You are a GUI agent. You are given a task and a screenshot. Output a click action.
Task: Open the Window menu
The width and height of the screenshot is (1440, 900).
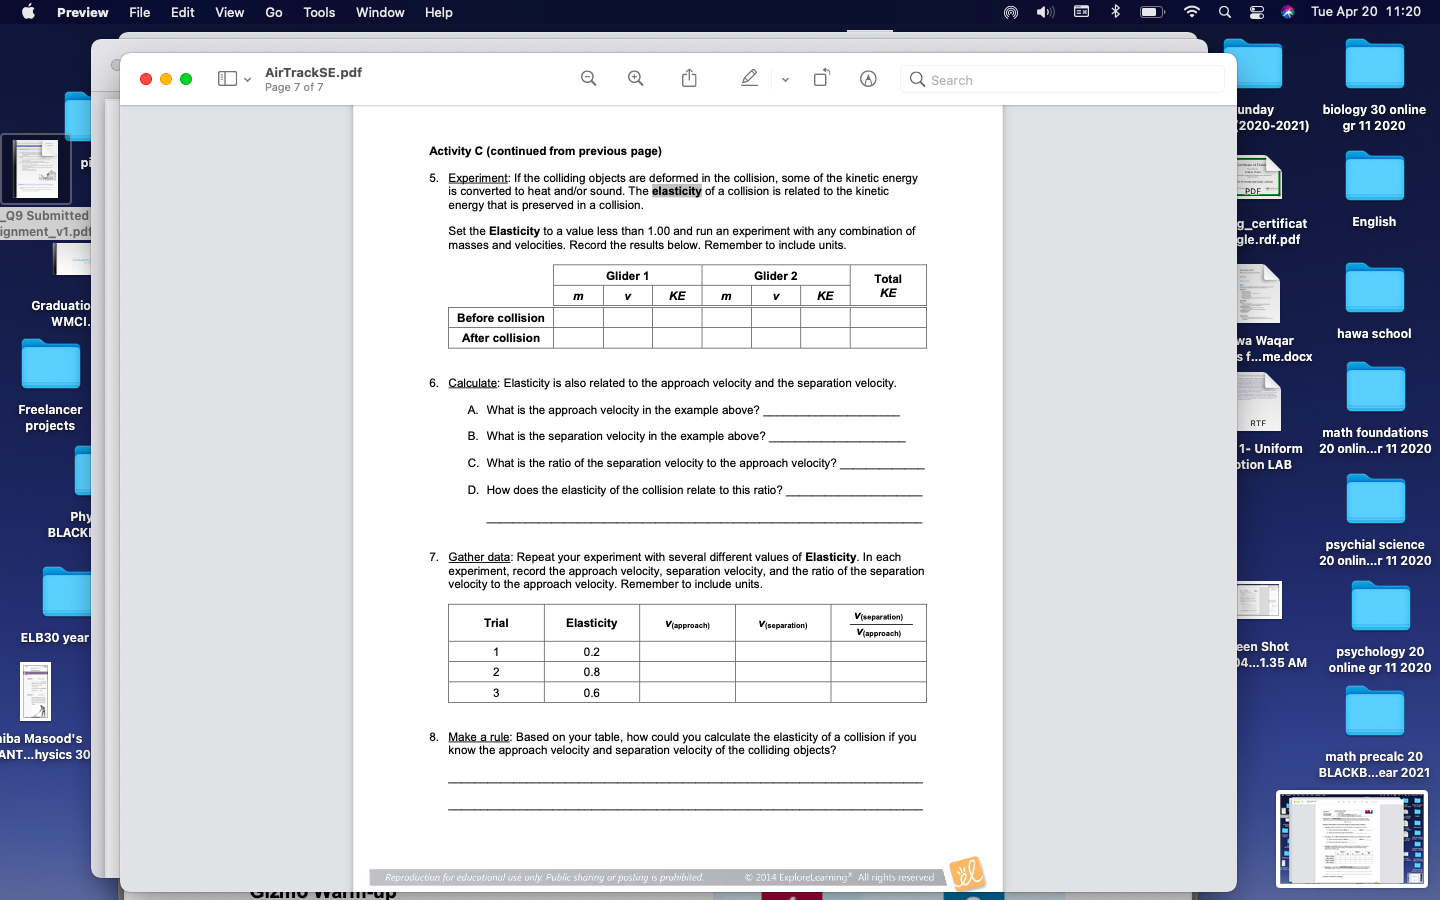(380, 12)
